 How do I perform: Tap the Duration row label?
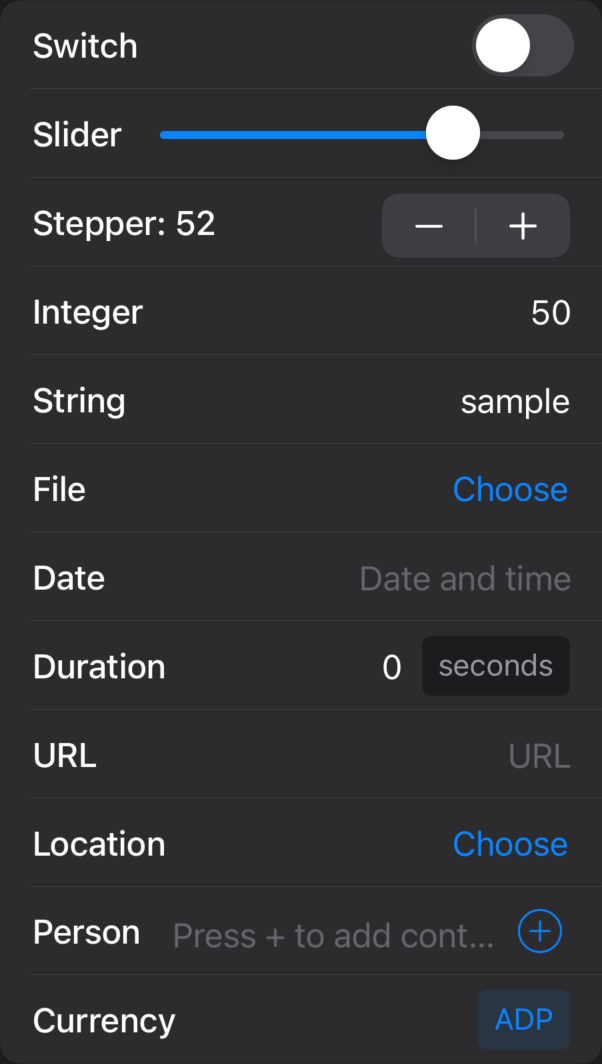(x=99, y=667)
